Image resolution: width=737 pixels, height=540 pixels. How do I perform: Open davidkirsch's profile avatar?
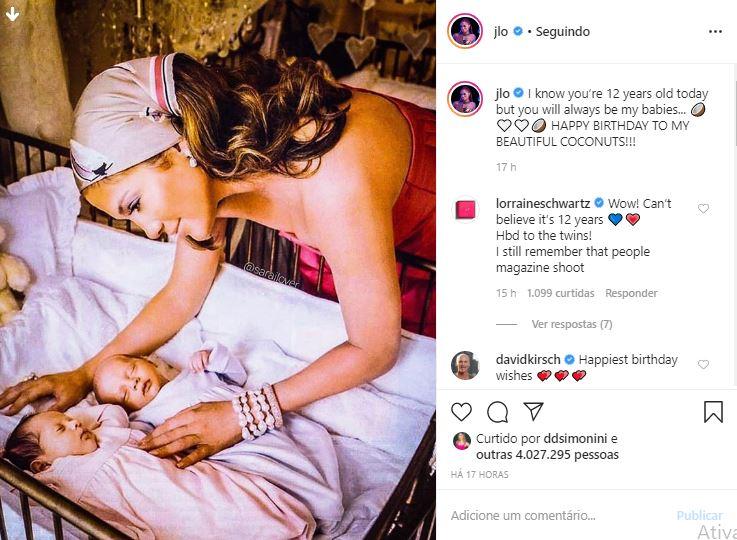tap(465, 365)
